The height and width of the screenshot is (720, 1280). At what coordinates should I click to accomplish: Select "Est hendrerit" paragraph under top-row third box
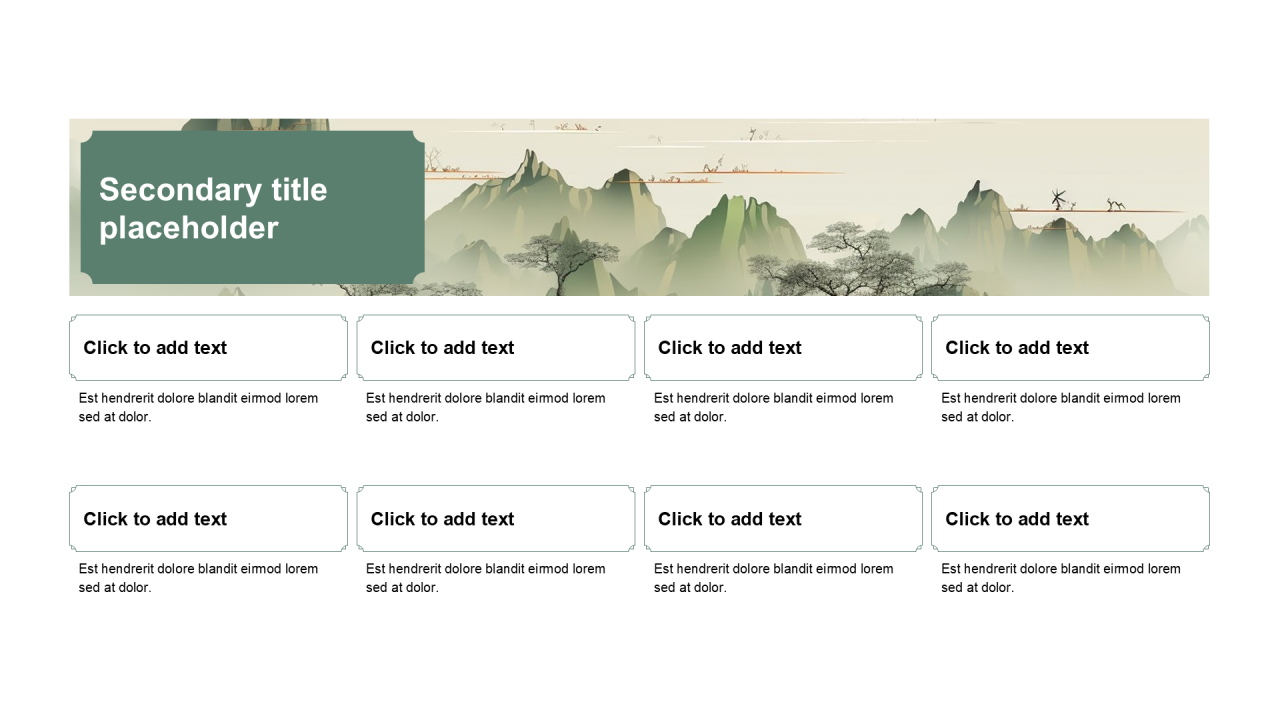coord(774,407)
